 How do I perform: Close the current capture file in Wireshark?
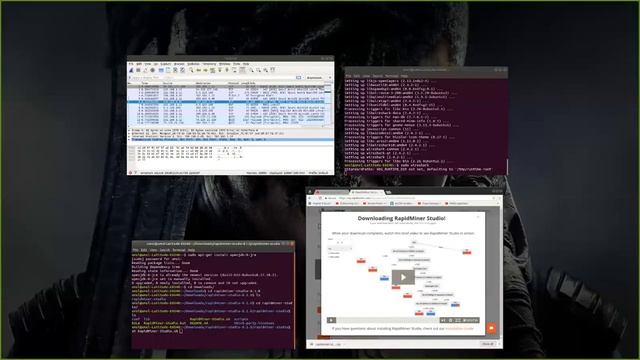[176, 70]
